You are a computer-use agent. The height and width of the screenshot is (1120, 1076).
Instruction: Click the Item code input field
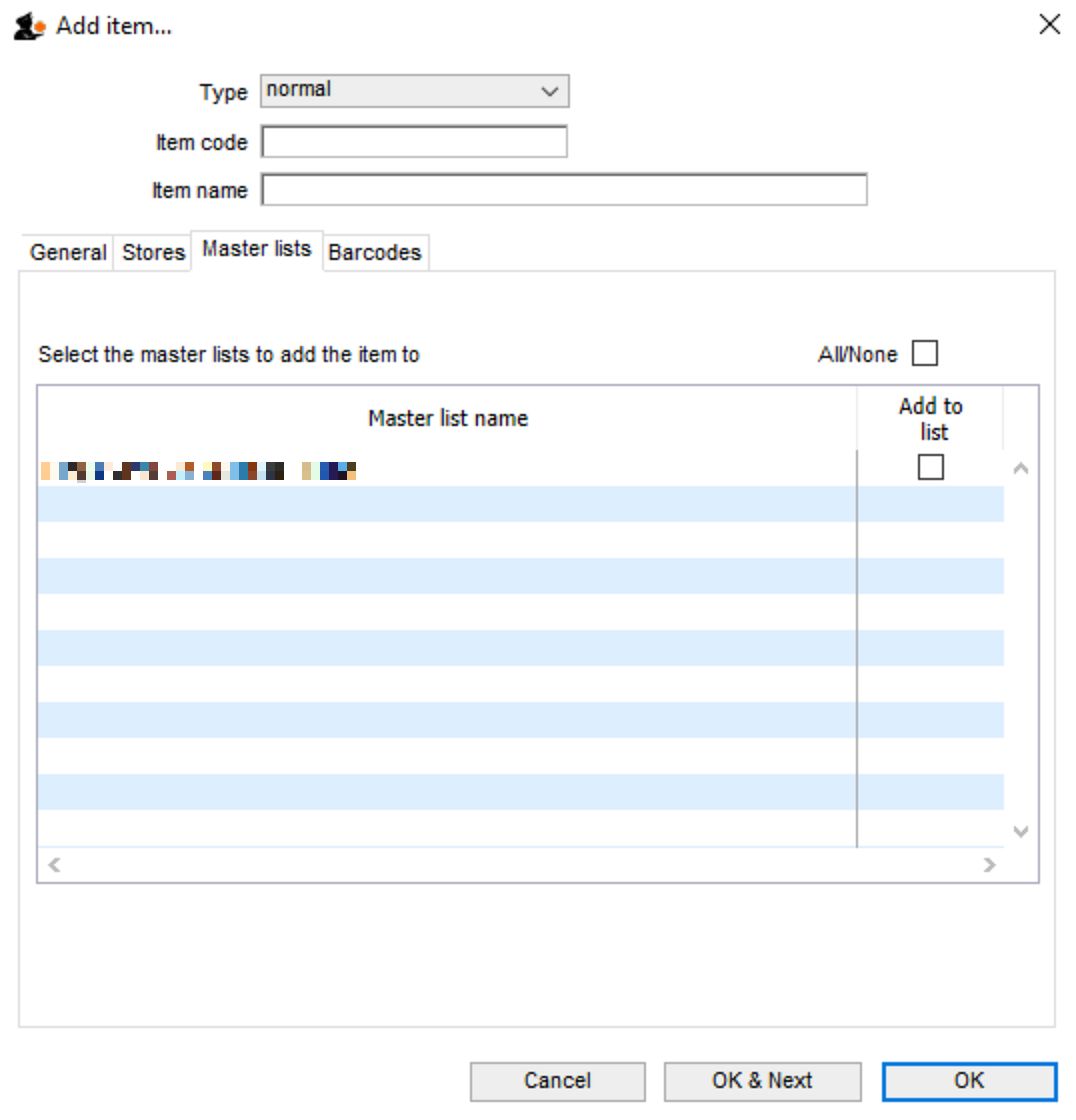414,142
